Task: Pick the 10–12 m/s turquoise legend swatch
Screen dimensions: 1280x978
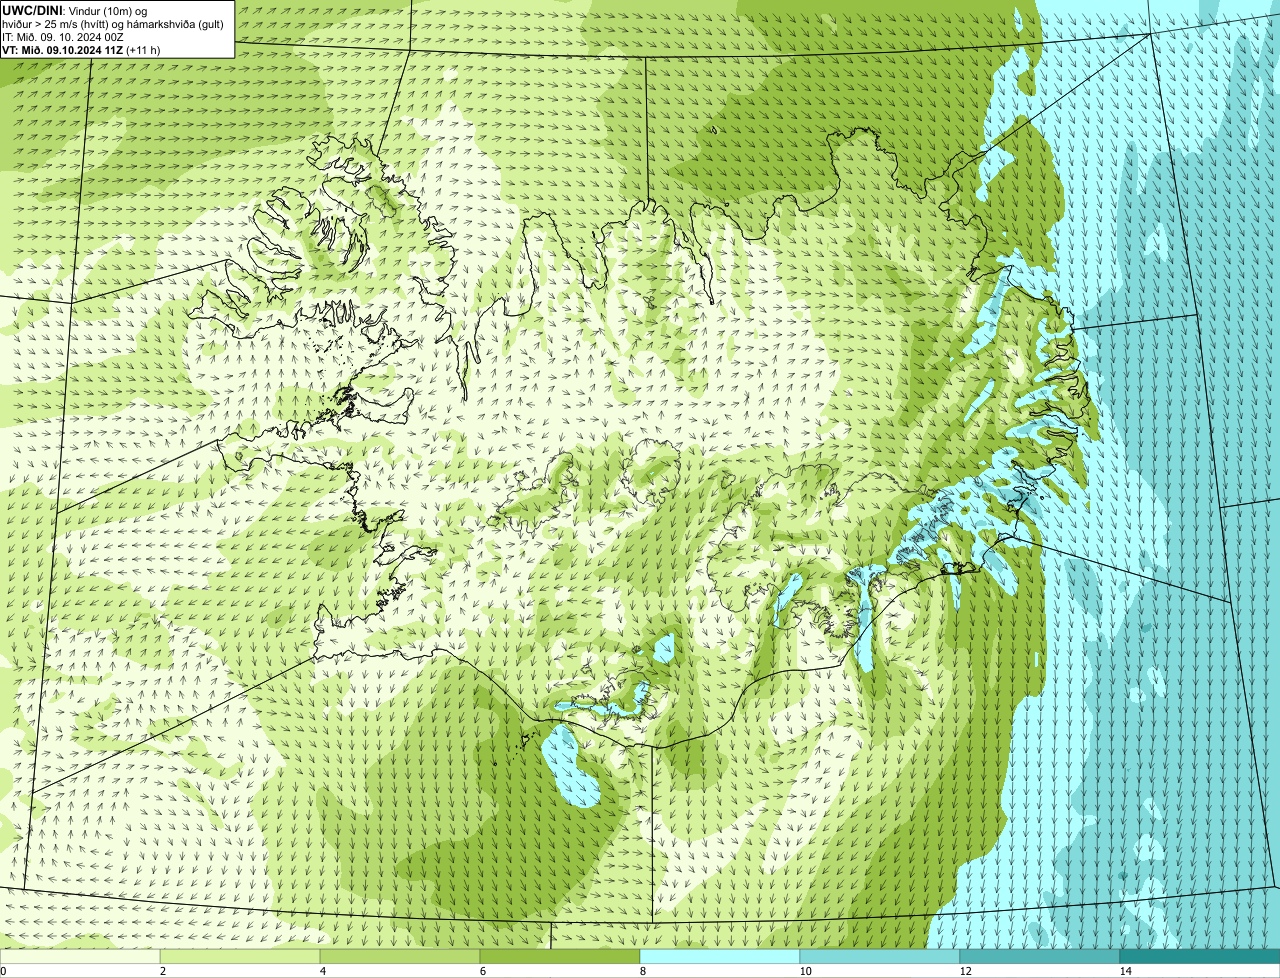Action: point(880,957)
